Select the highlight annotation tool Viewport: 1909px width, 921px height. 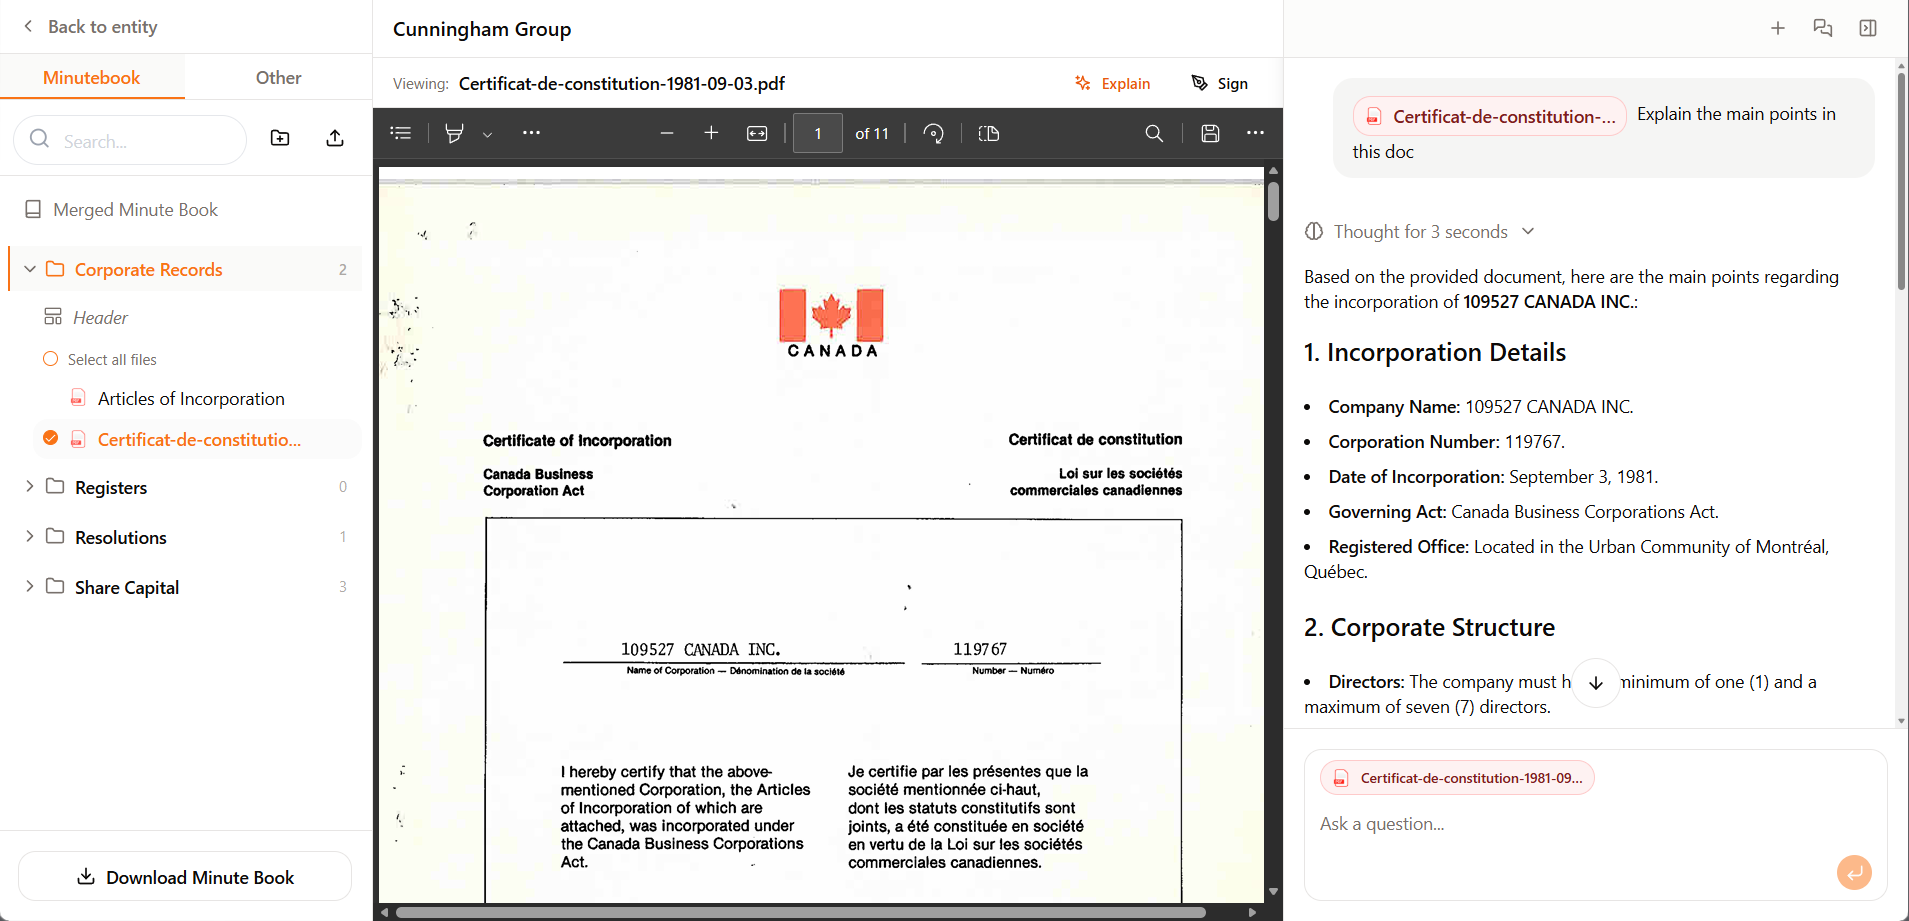click(x=454, y=133)
